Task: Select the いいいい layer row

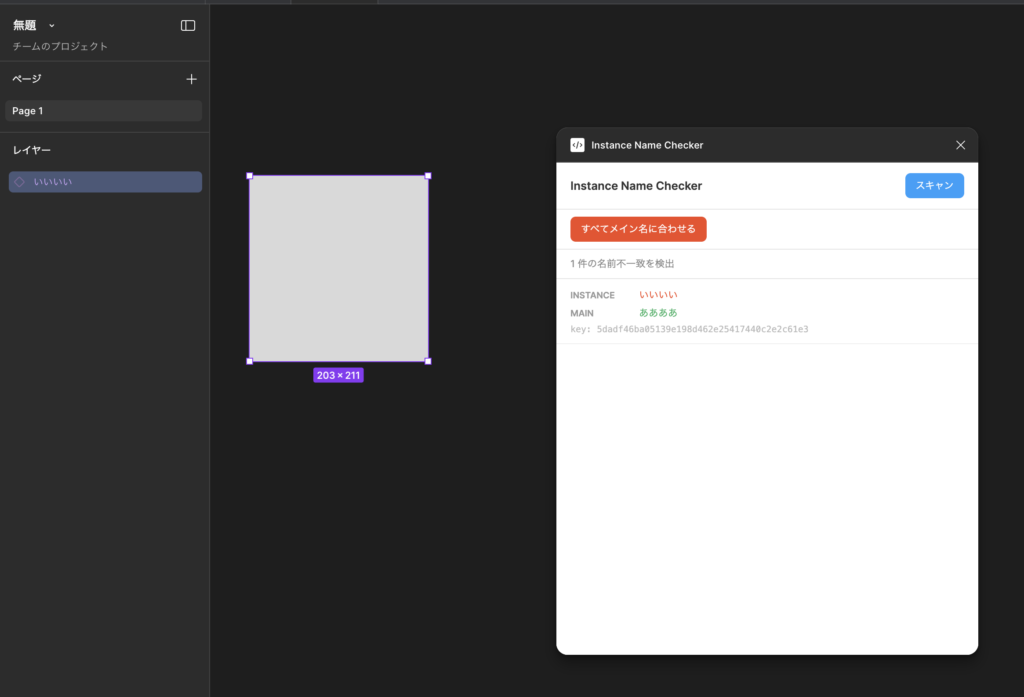Action: [105, 182]
